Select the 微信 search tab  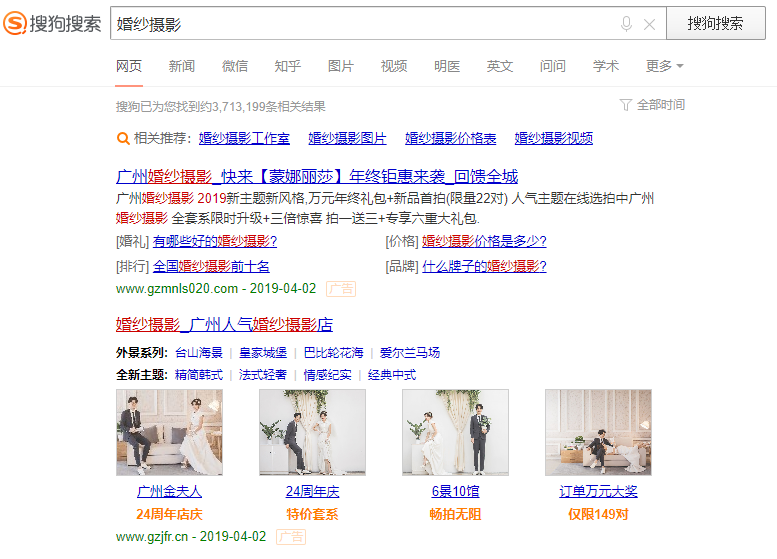tap(235, 66)
